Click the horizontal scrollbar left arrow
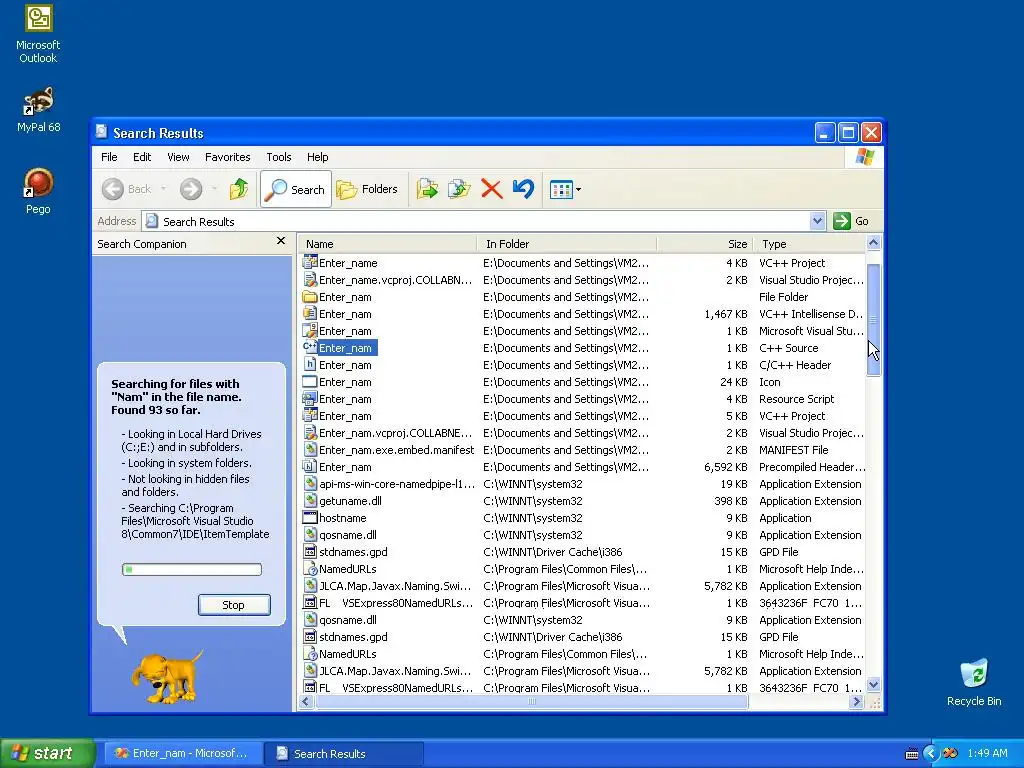The image size is (1024, 768). coord(306,702)
